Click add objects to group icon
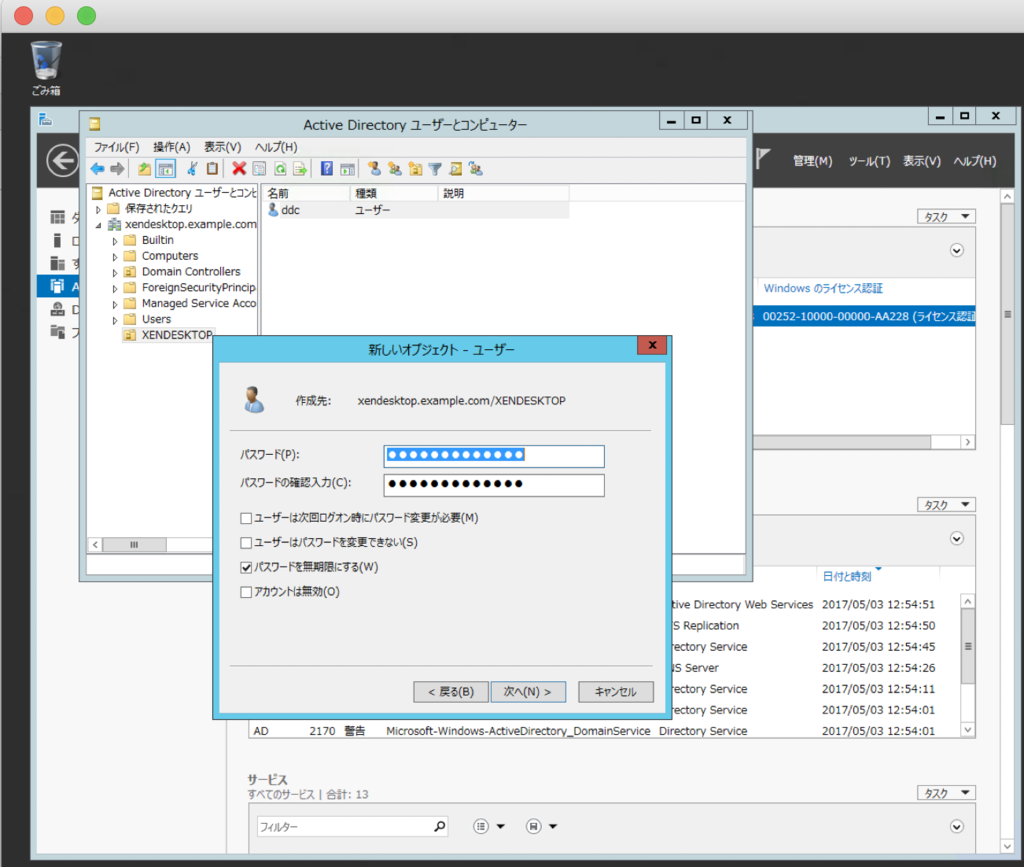The width and height of the screenshot is (1024, 867). point(475,169)
